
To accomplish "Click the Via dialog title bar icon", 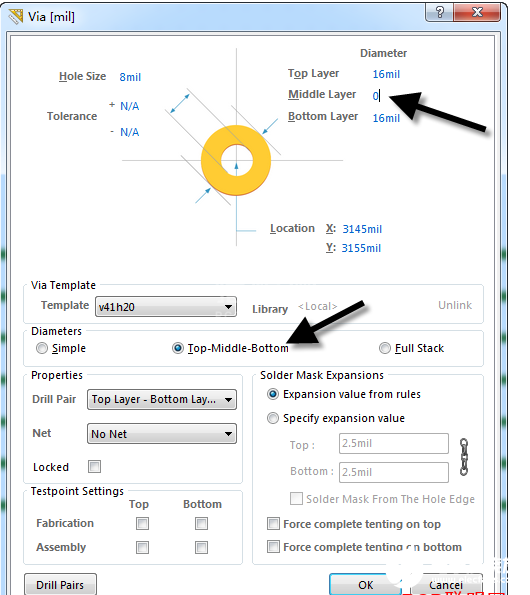I will click(16, 17).
